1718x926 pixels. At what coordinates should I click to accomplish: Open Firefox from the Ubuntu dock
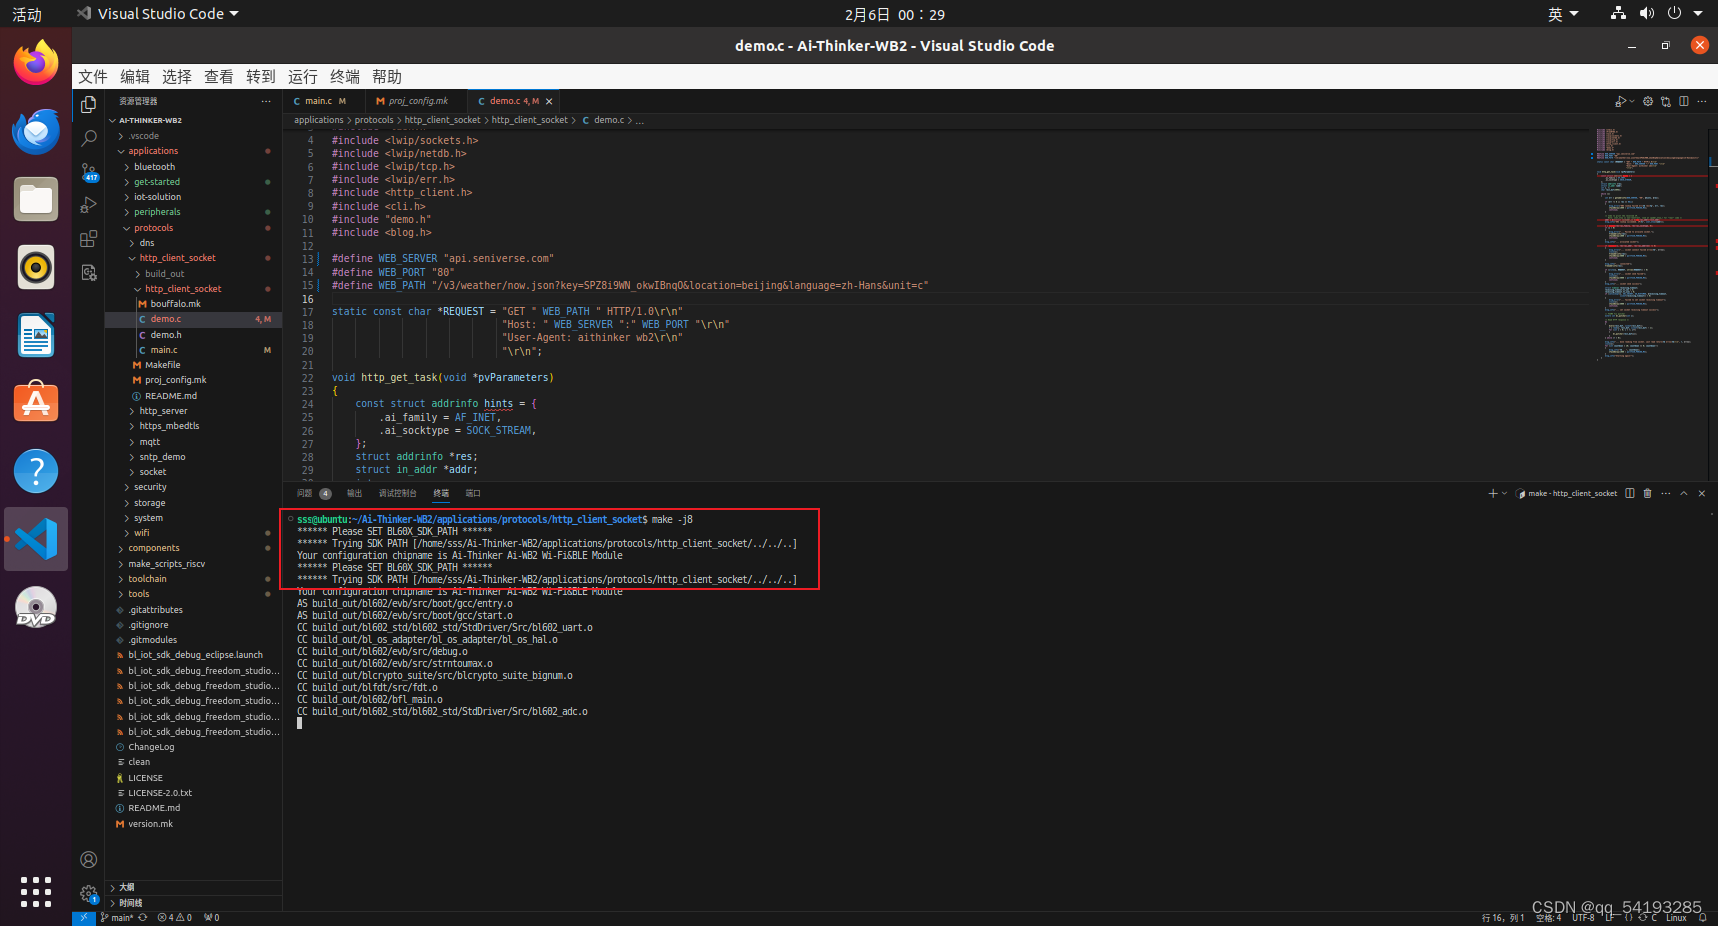pos(36,63)
